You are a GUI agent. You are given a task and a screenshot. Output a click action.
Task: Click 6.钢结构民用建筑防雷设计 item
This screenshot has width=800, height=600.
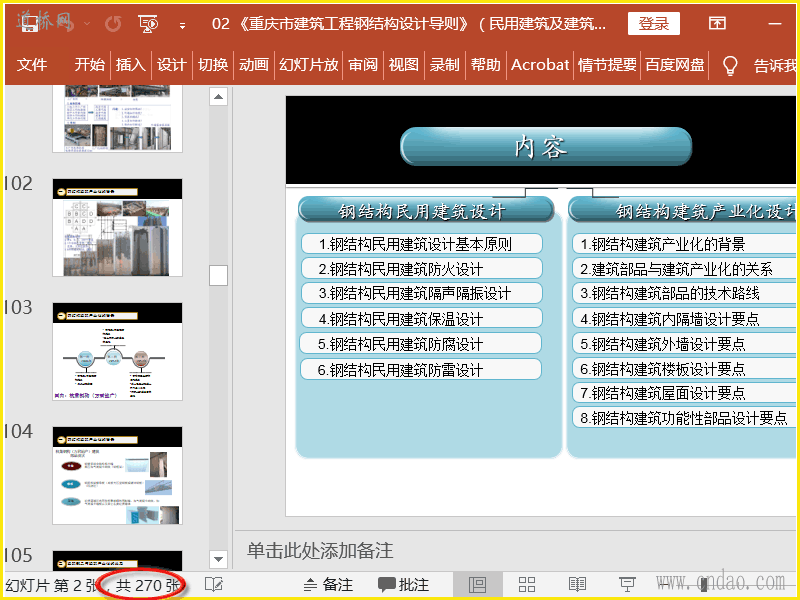421,369
